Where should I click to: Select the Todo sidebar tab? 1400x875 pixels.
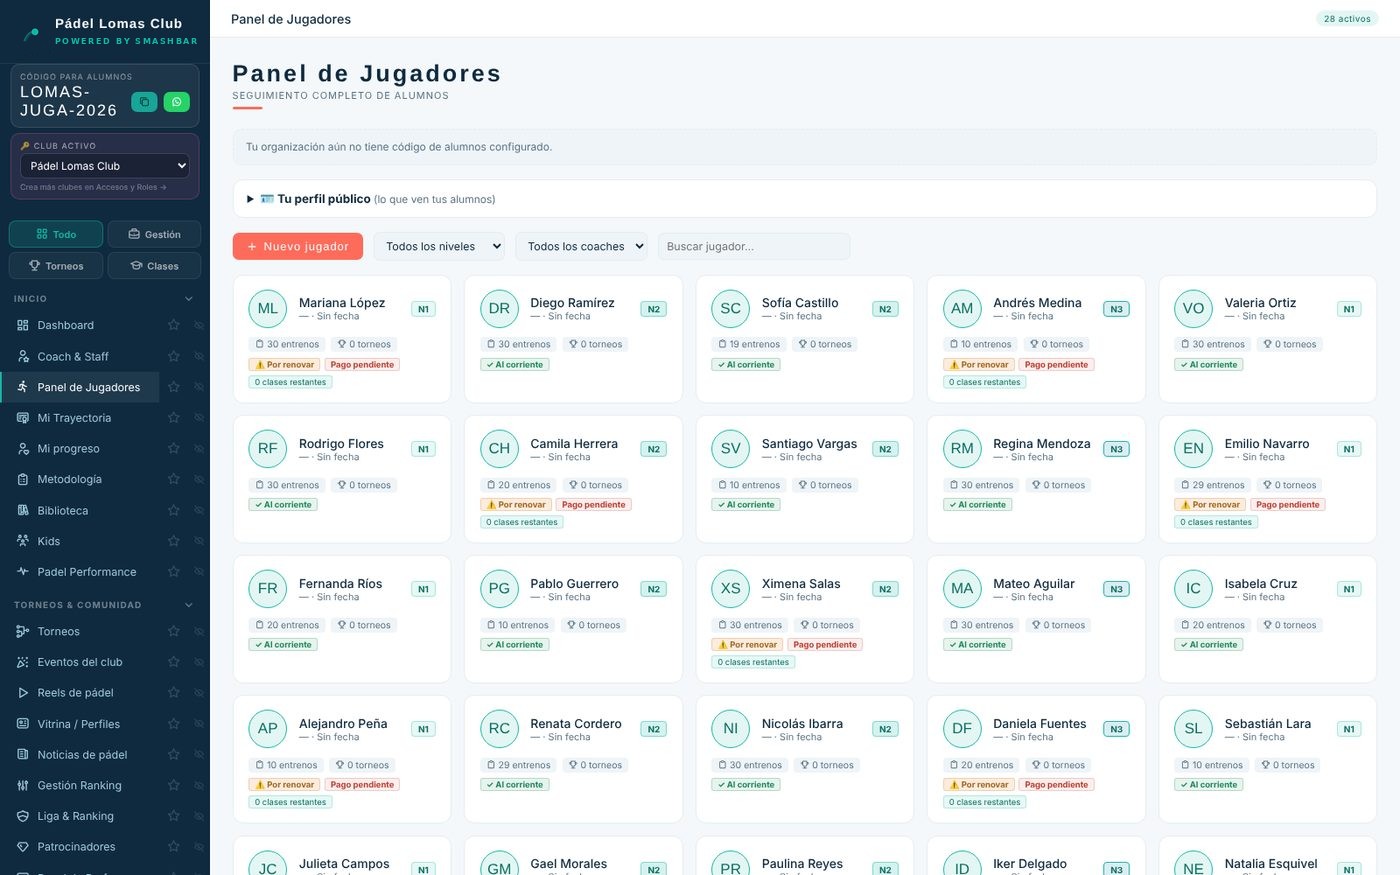pyautogui.click(x=56, y=234)
